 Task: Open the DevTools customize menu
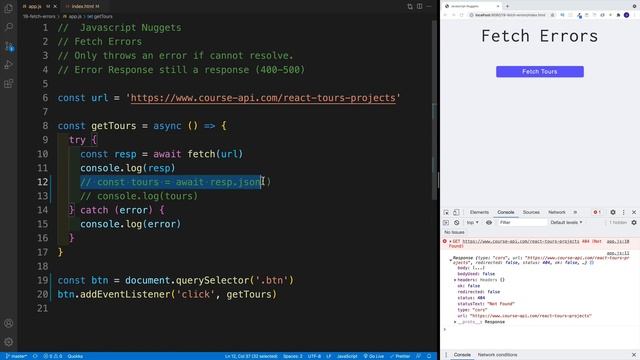tap(623, 212)
